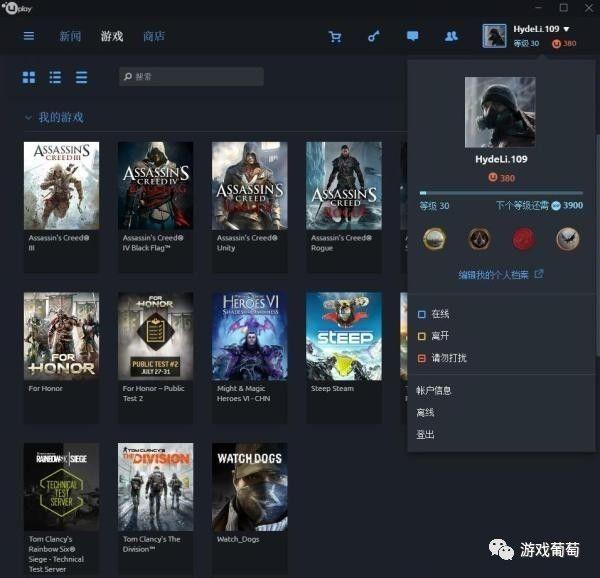Open the friends list icon
The height and width of the screenshot is (578, 600).
[451, 36]
